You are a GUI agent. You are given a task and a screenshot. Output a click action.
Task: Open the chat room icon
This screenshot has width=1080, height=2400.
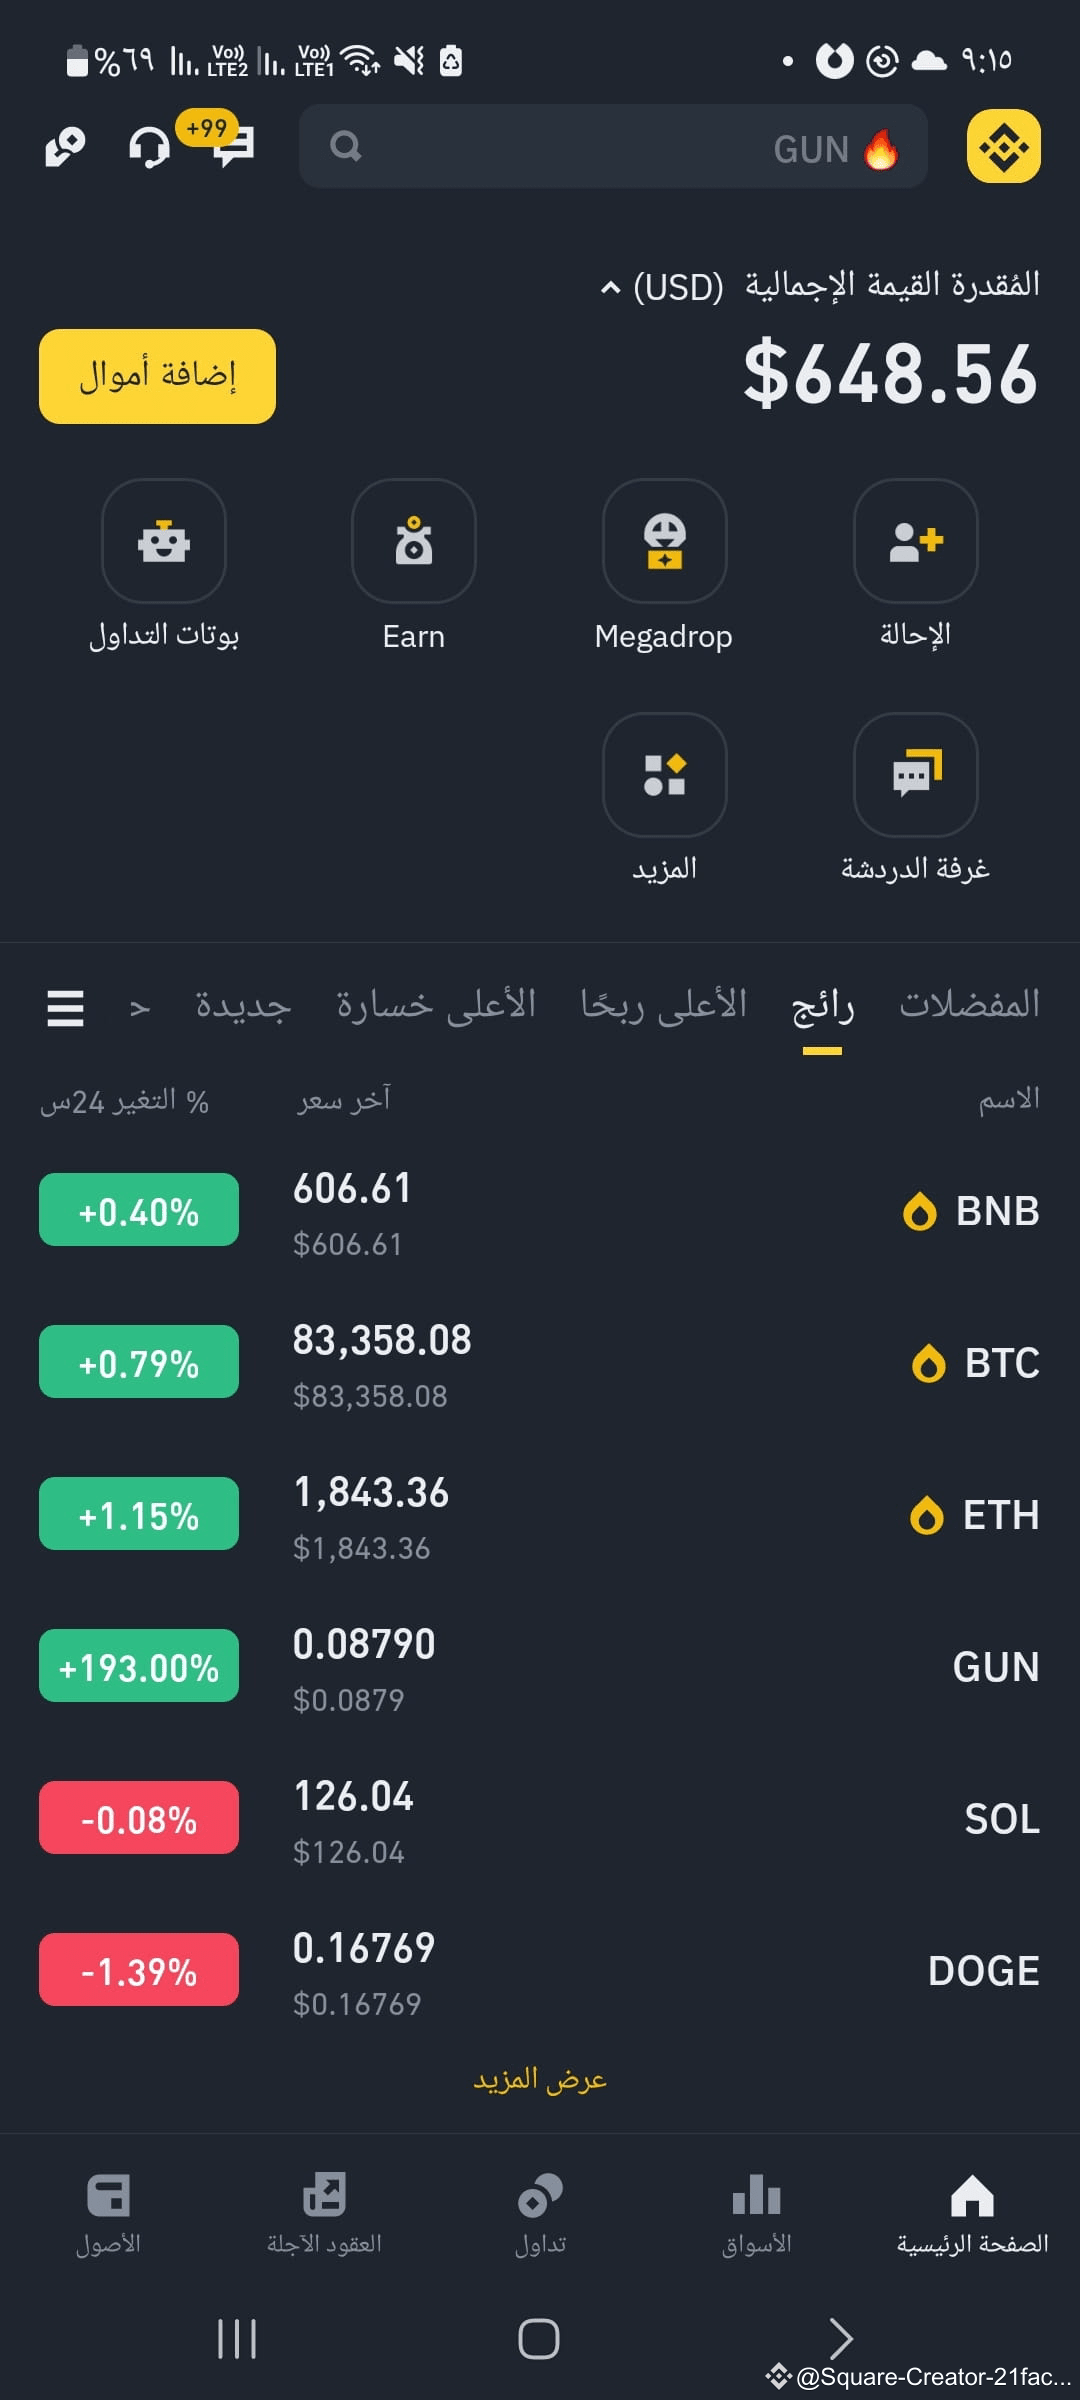(915, 775)
